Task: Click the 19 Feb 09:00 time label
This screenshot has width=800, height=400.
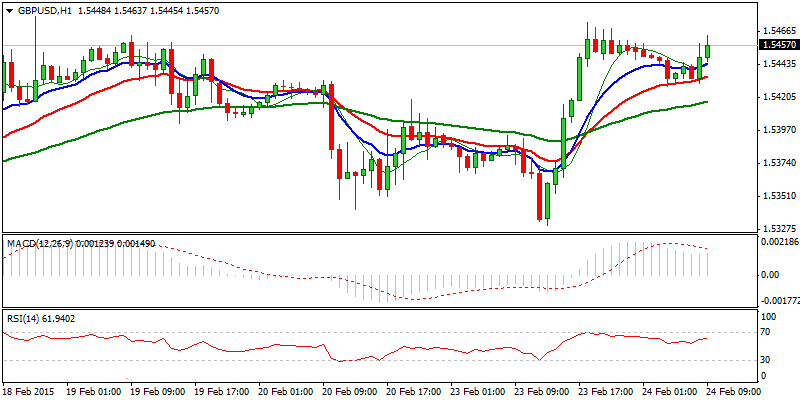Action: click(157, 391)
